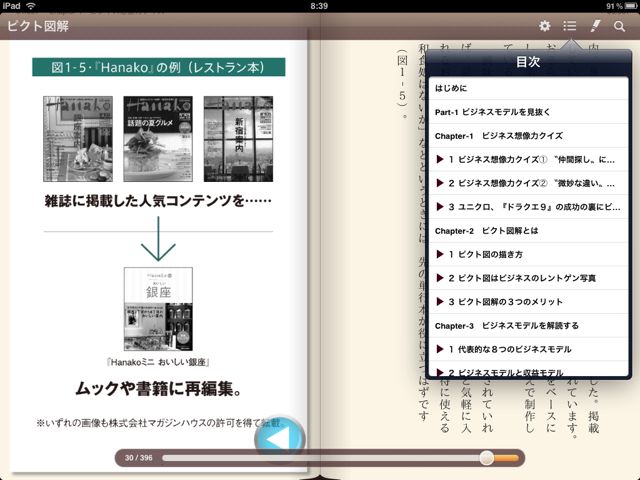Screen dimensions: 640x480
Task: Go to section 2 ビジネス想像力クイズ②
Action: coord(528,183)
